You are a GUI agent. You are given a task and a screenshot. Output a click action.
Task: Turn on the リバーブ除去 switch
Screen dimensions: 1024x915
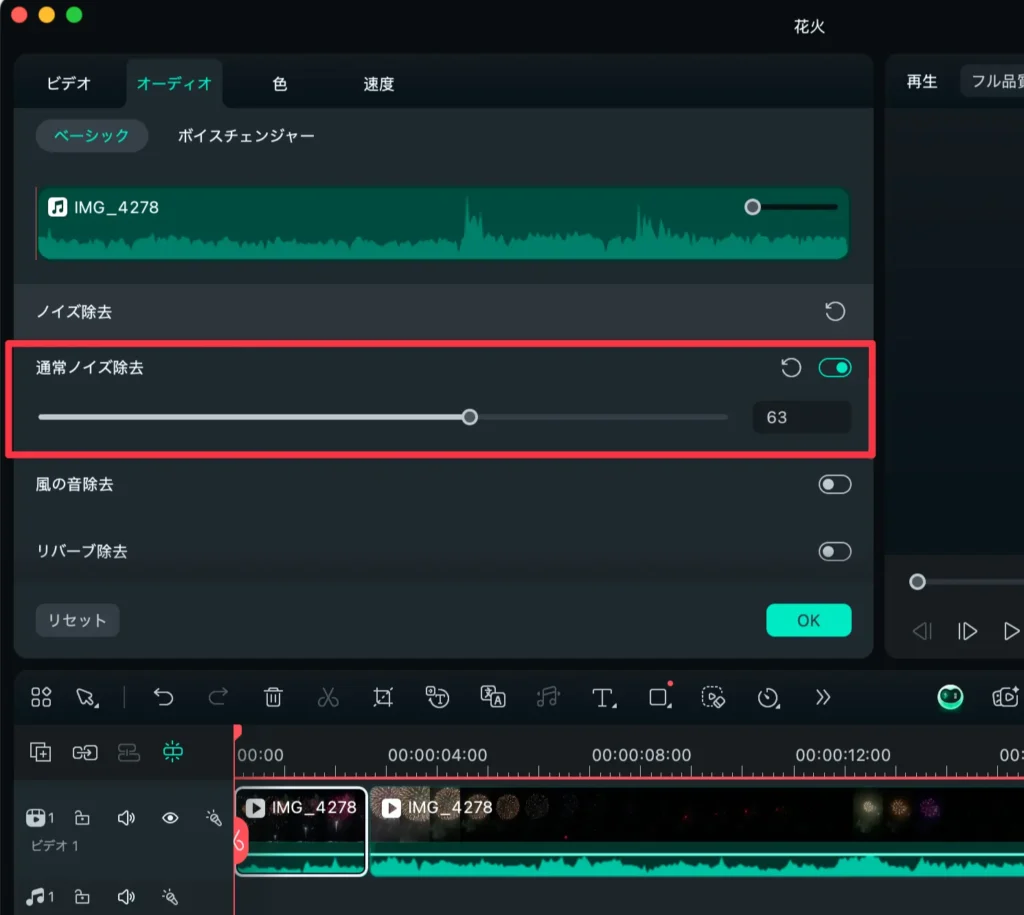[835, 552]
